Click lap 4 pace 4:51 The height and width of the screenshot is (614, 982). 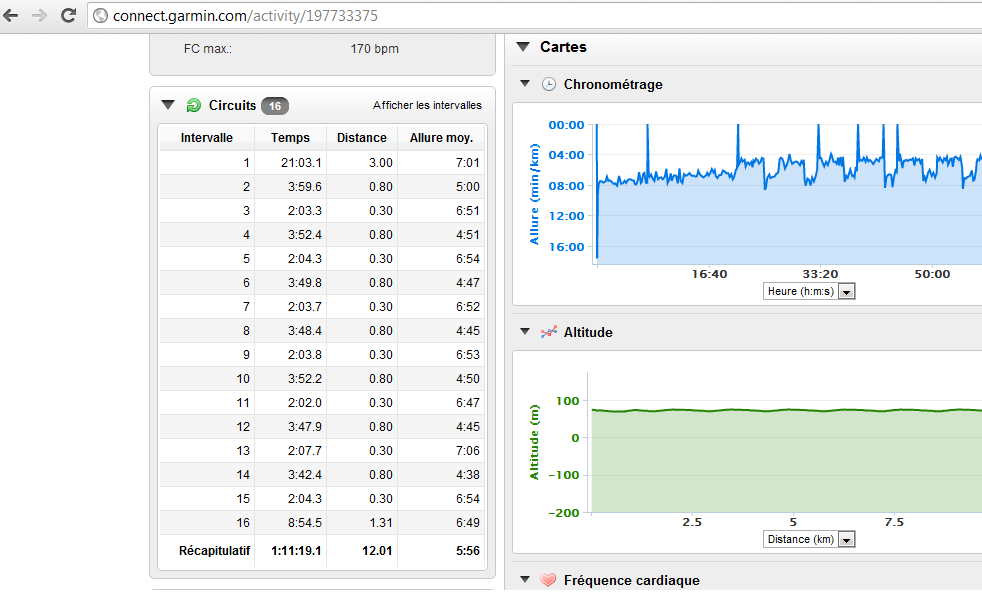coord(468,235)
